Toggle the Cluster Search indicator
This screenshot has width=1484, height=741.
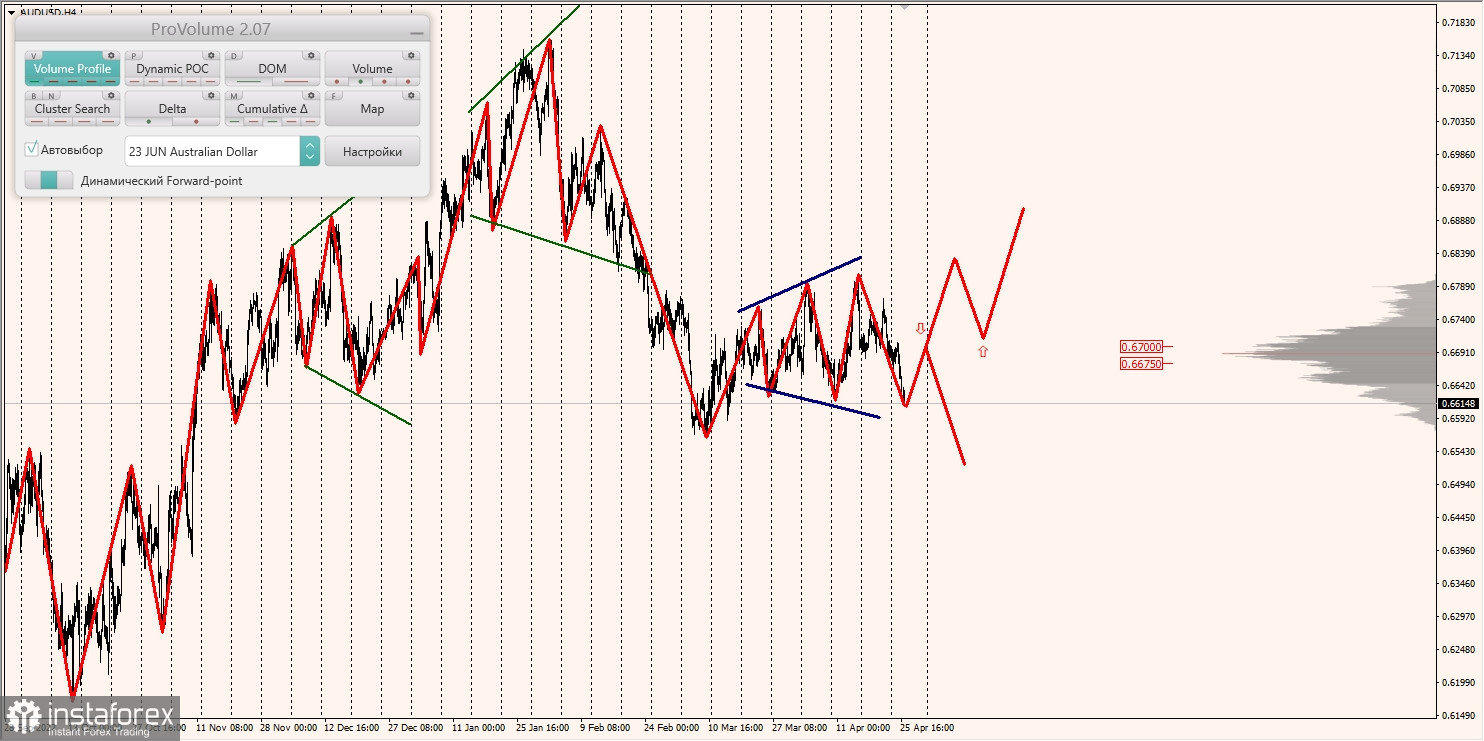tap(72, 108)
